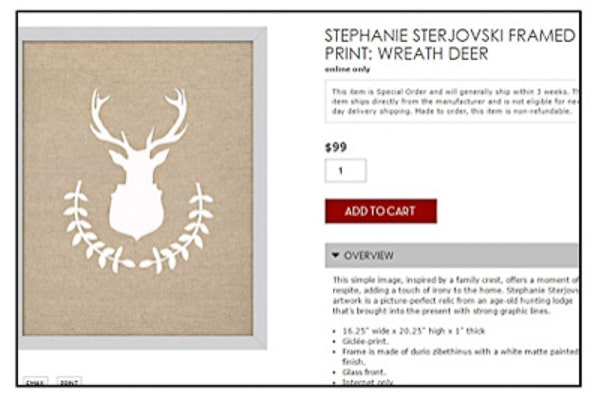Collapse the Overview section arrow

point(336,255)
